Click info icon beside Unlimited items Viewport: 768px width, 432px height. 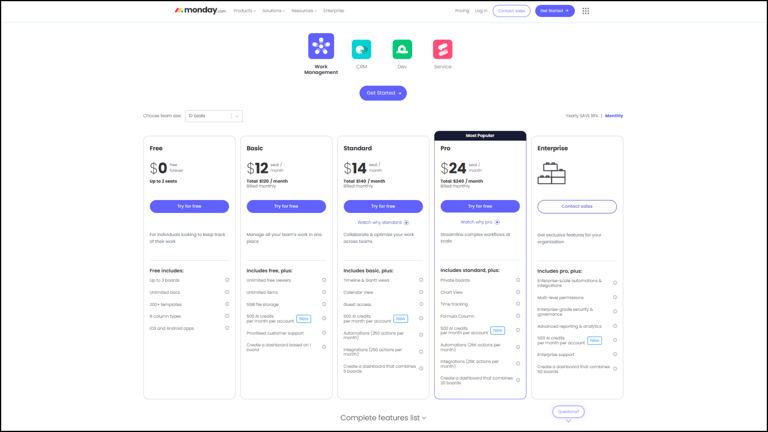324,292
